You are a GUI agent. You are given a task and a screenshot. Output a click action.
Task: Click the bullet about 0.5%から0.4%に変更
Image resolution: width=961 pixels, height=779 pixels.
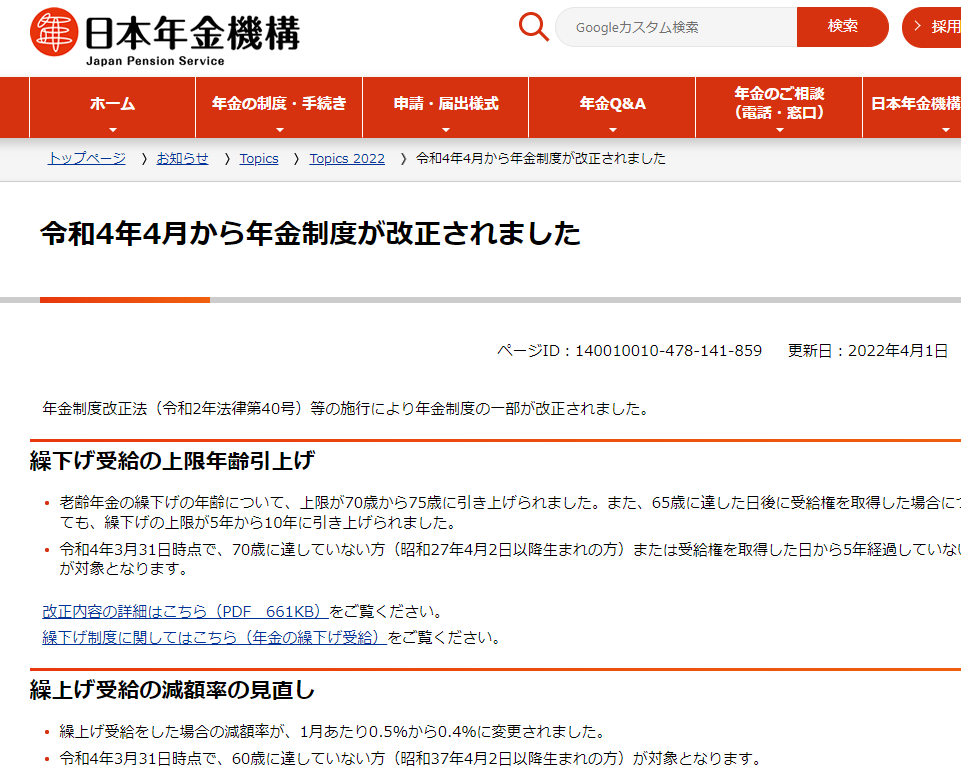(x=332, y=732)
